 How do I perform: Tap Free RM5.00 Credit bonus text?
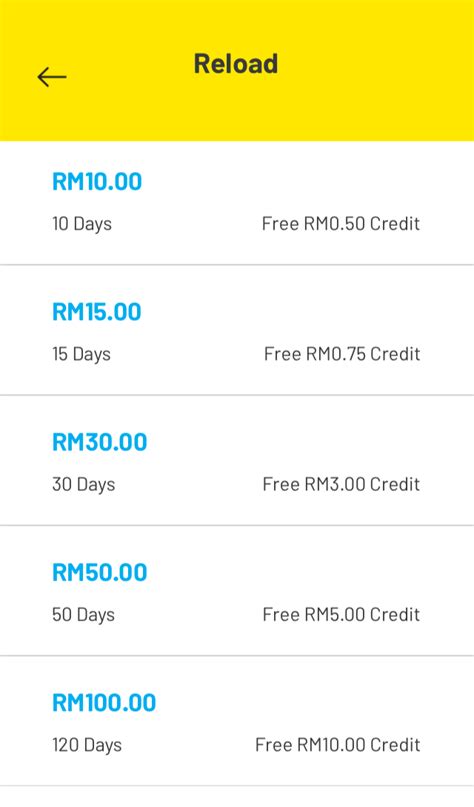pyautogui.click(x=341, y=614)
